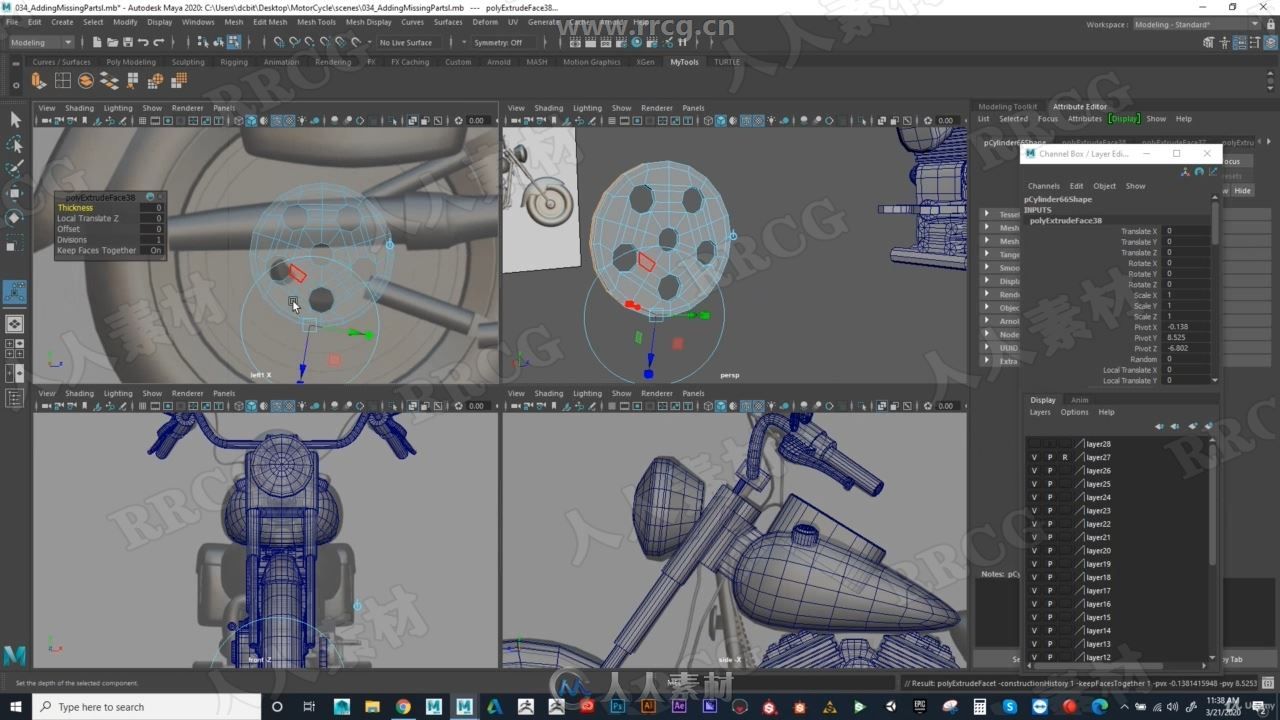This screenshot has width=1280, height=720.
Task: Click the Undo arrow icon
Action: (x=143, y=42)
